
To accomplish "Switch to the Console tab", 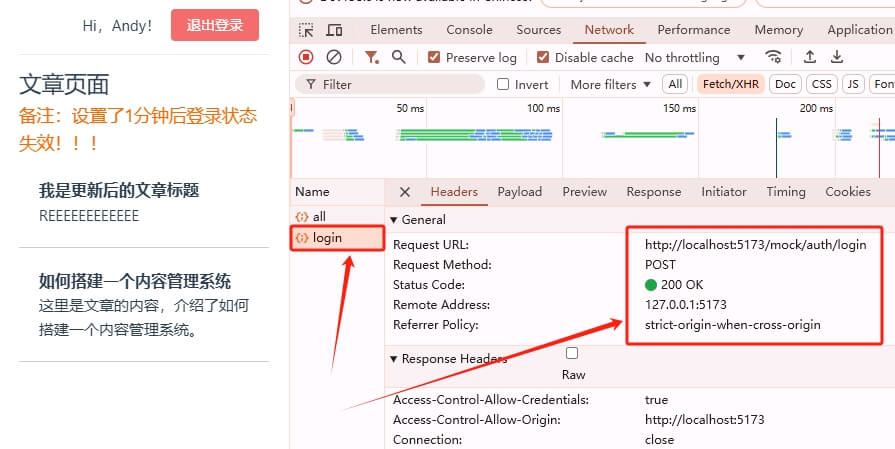I will [x=469, y=30].
